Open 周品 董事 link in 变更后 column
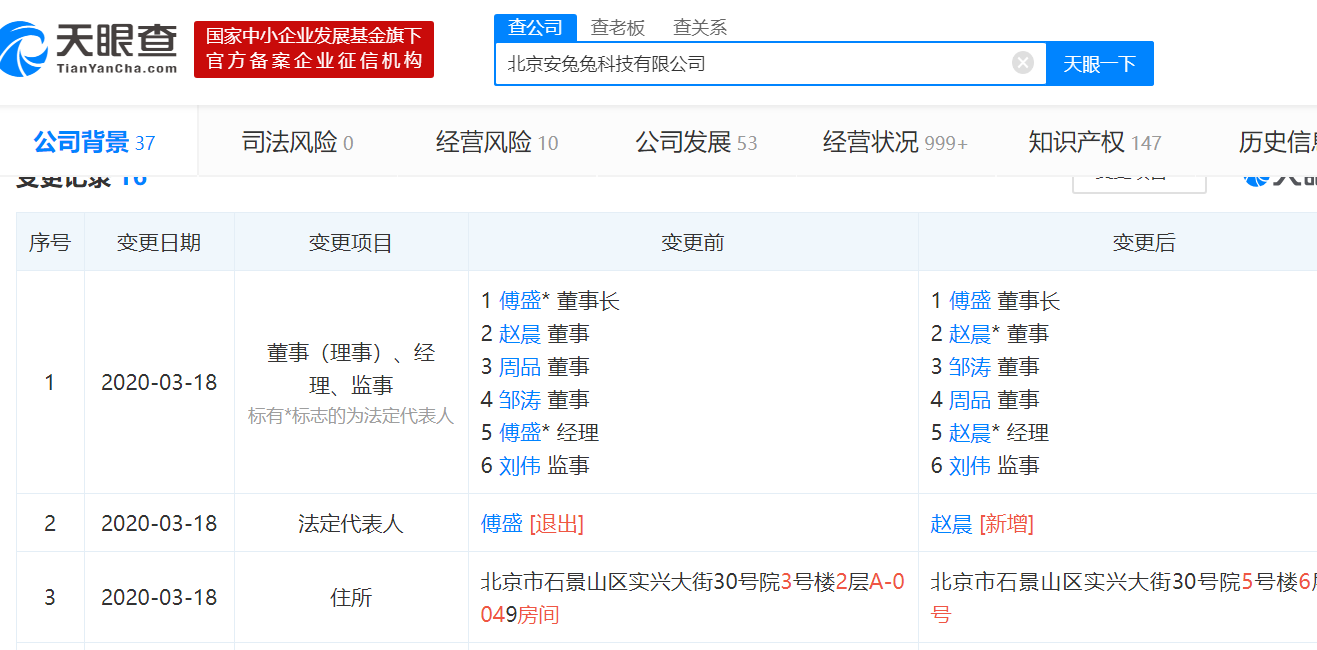Image resolution: width=1317 pixels, height=650 pixels. pyautogui.click(x=970, y=400)
